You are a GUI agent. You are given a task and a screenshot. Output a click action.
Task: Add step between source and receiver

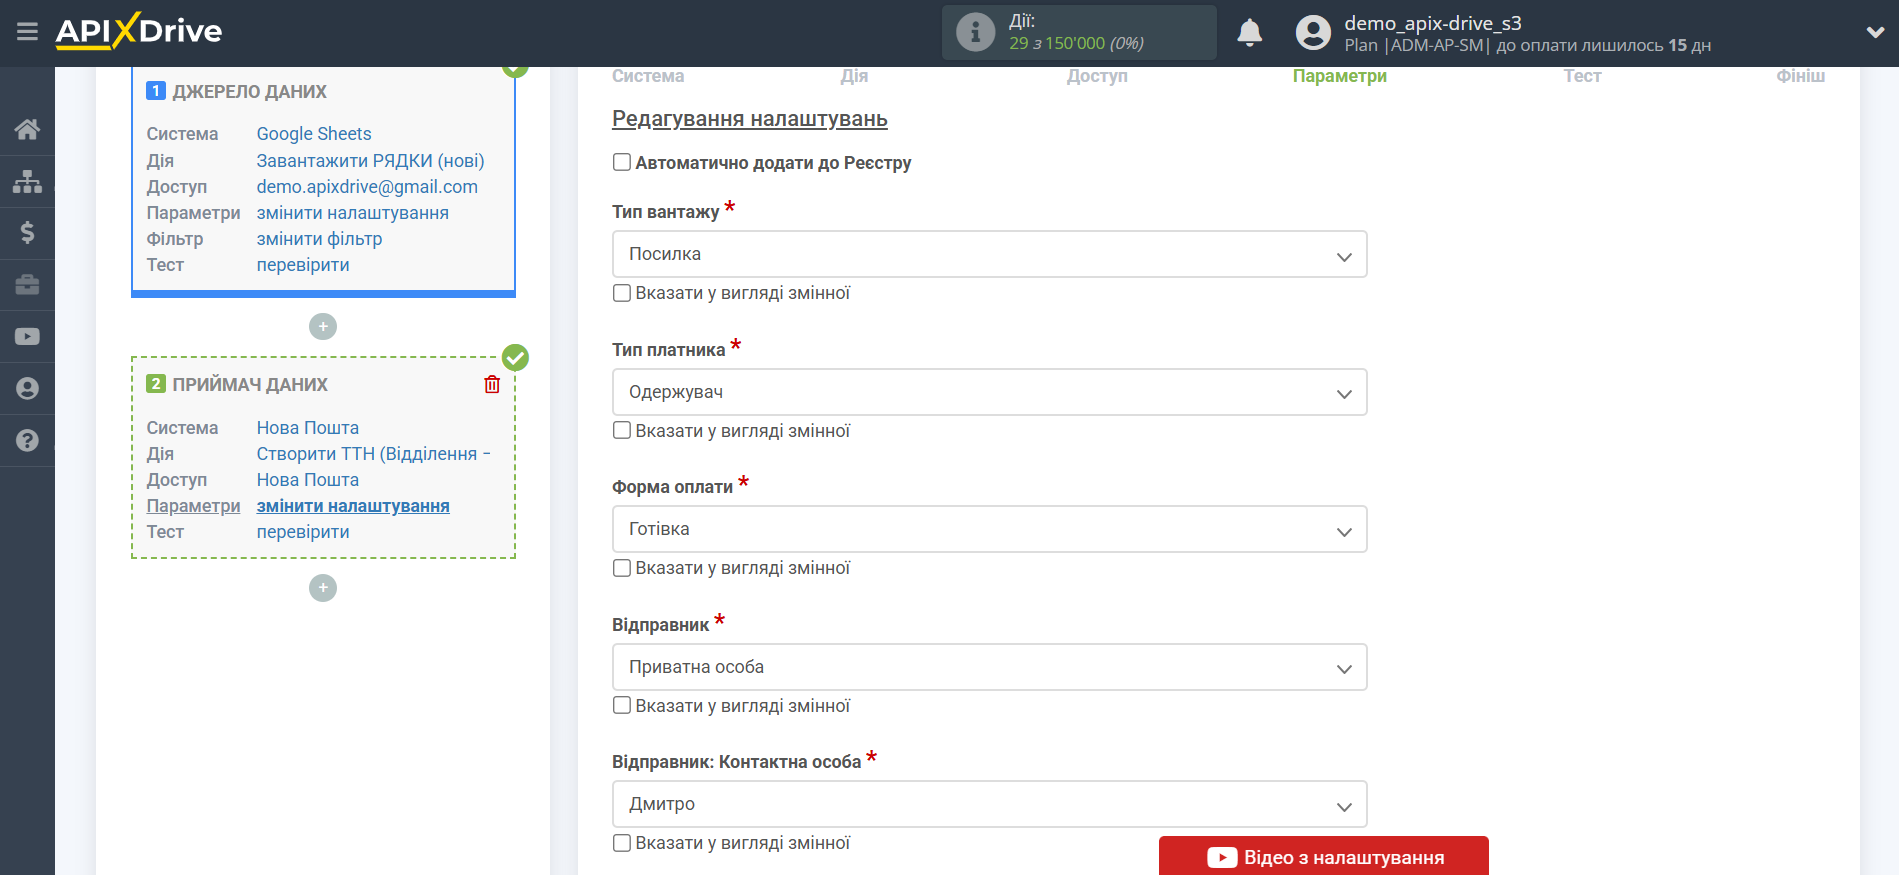click(x=323, y=327)
